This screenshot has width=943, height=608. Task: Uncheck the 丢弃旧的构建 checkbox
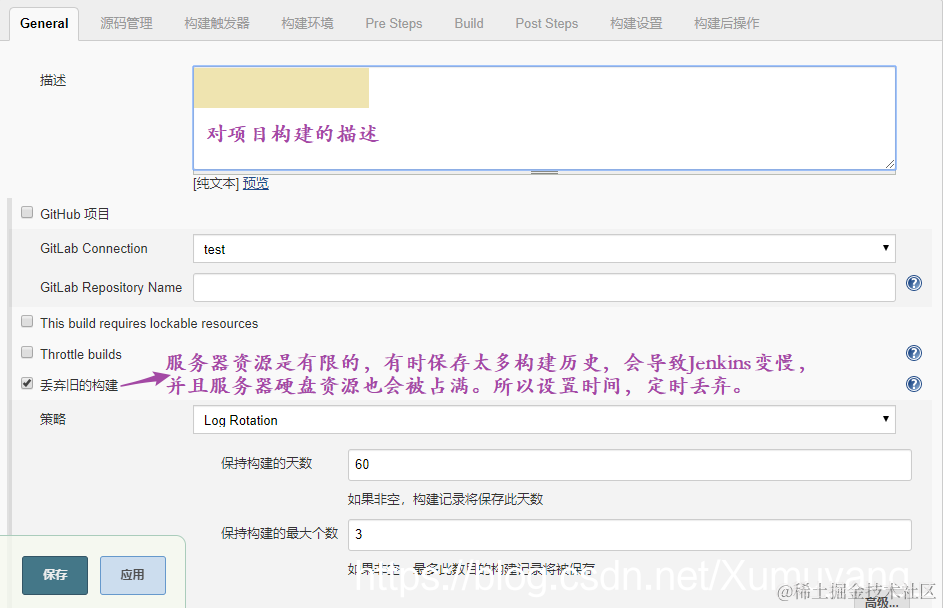[x=26, y=383]
